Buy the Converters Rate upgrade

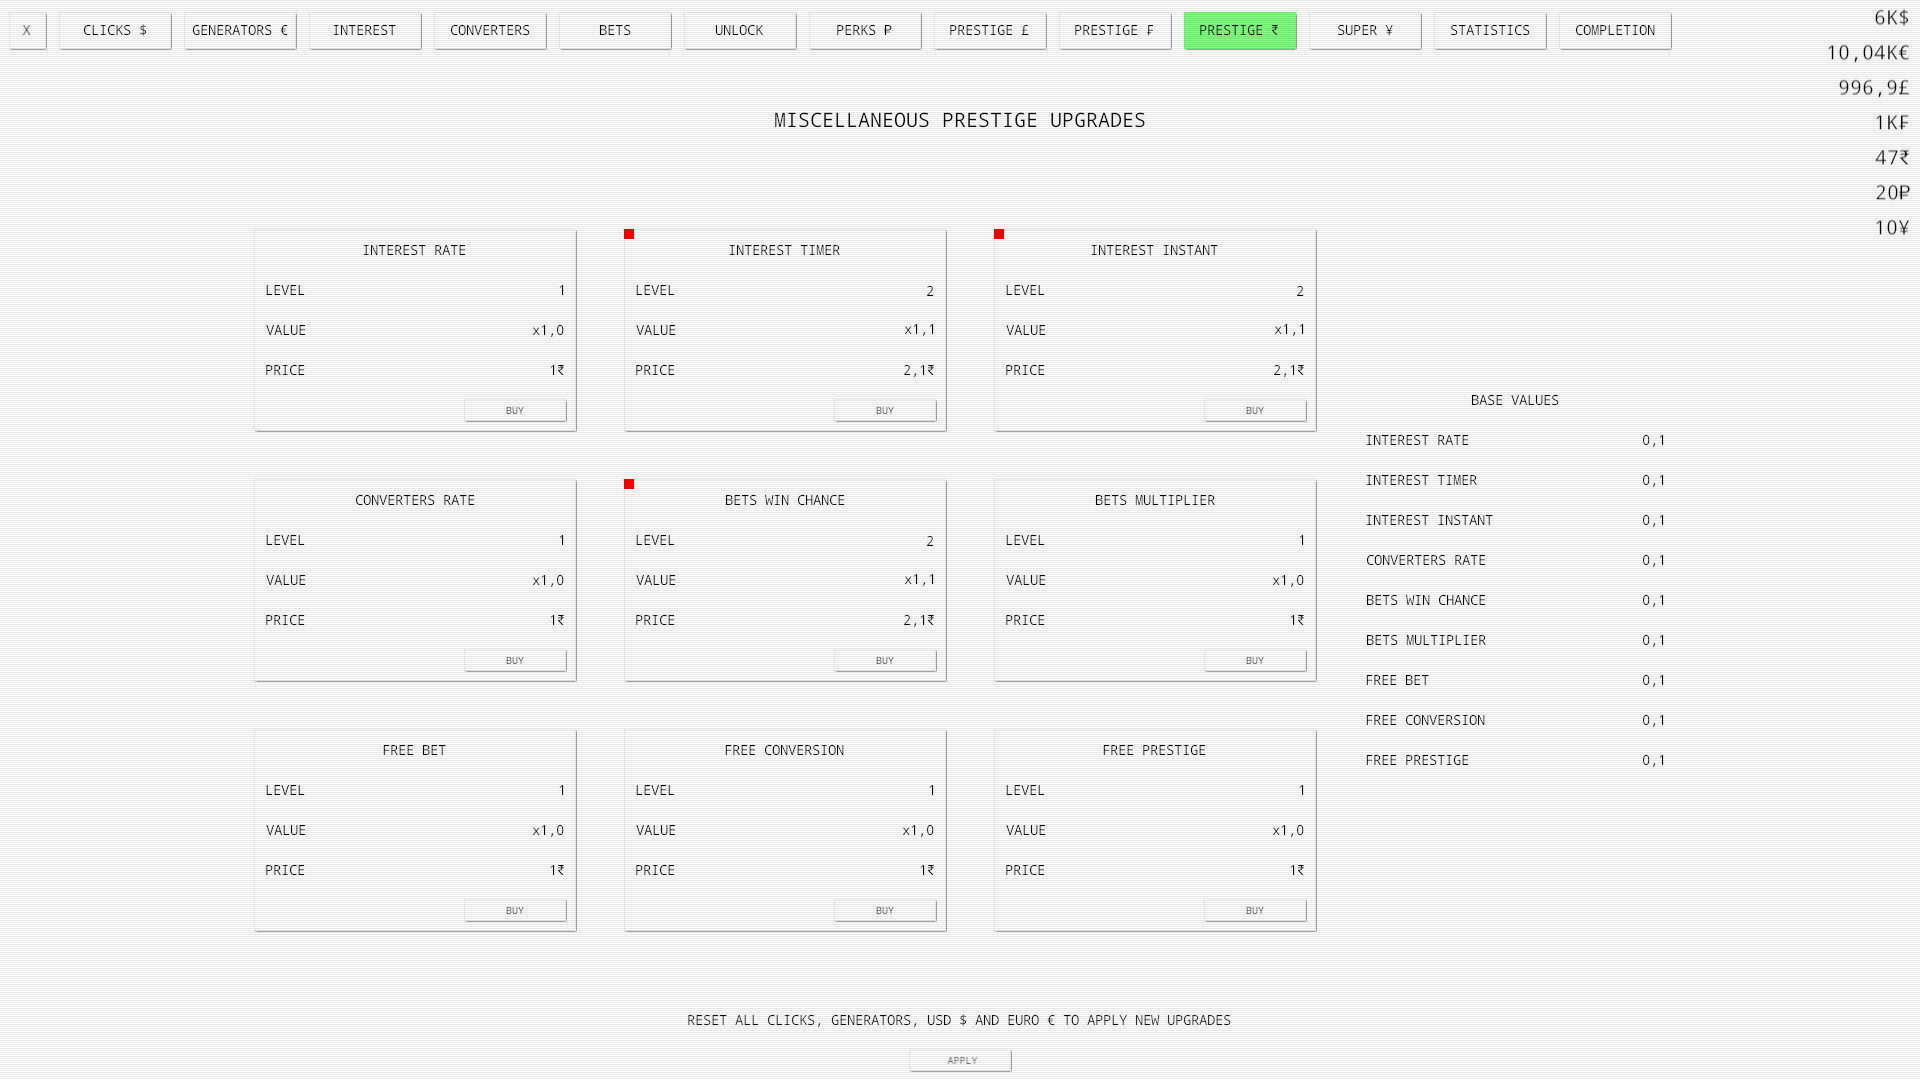click(x=515, y=660)
